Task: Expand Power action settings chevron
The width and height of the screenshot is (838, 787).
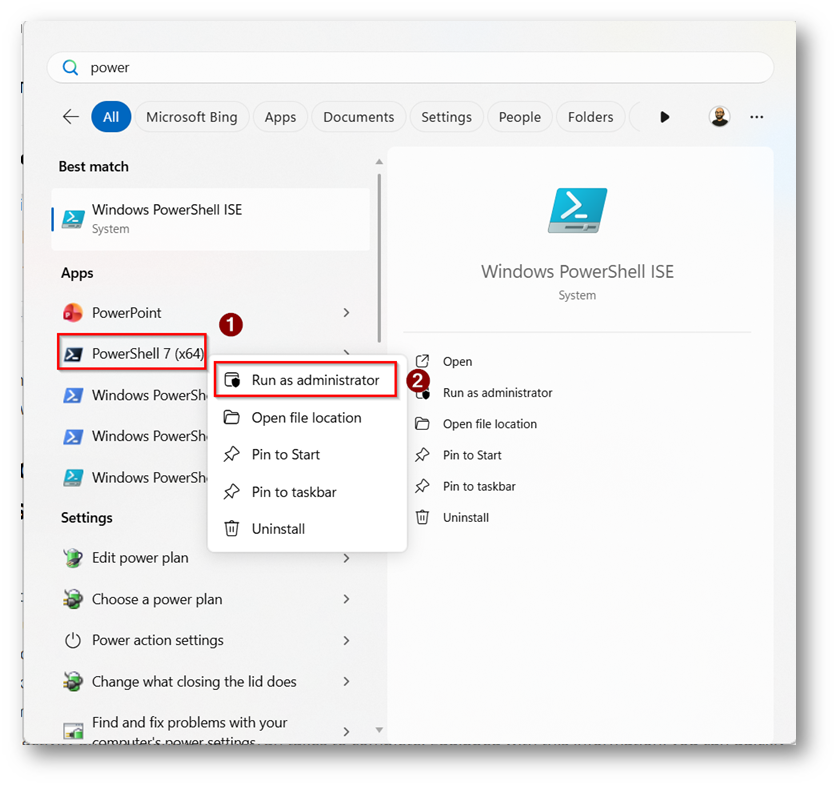Action: (x=346, y=641)
